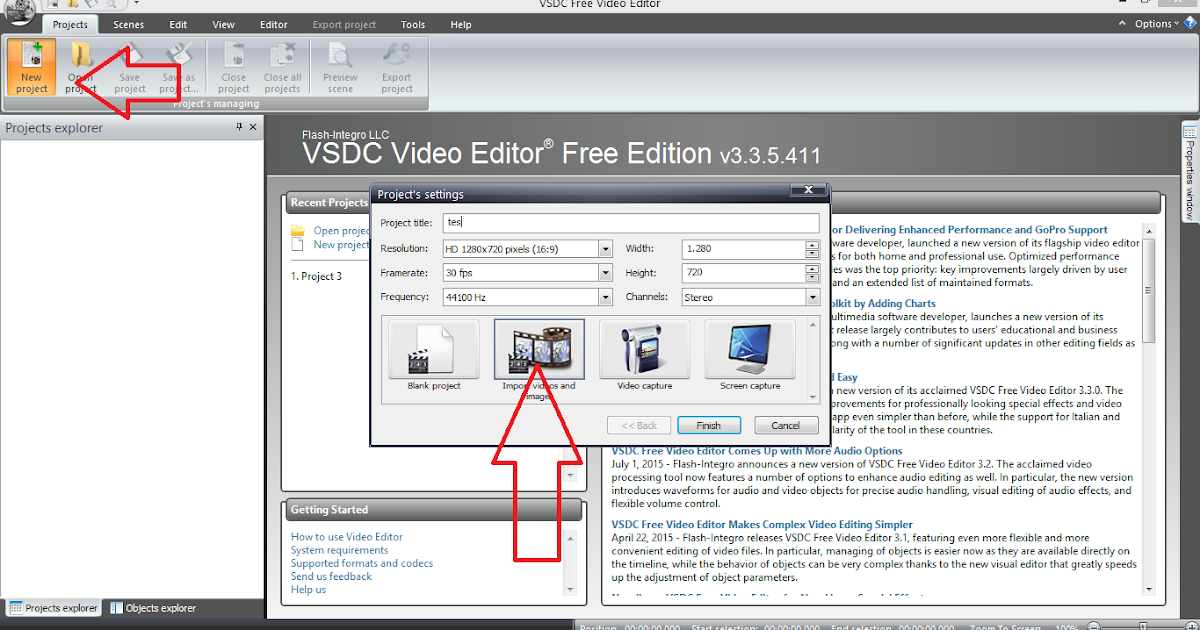
Task: Pin the Projects explorer panel
Action: tap(239, 127)
